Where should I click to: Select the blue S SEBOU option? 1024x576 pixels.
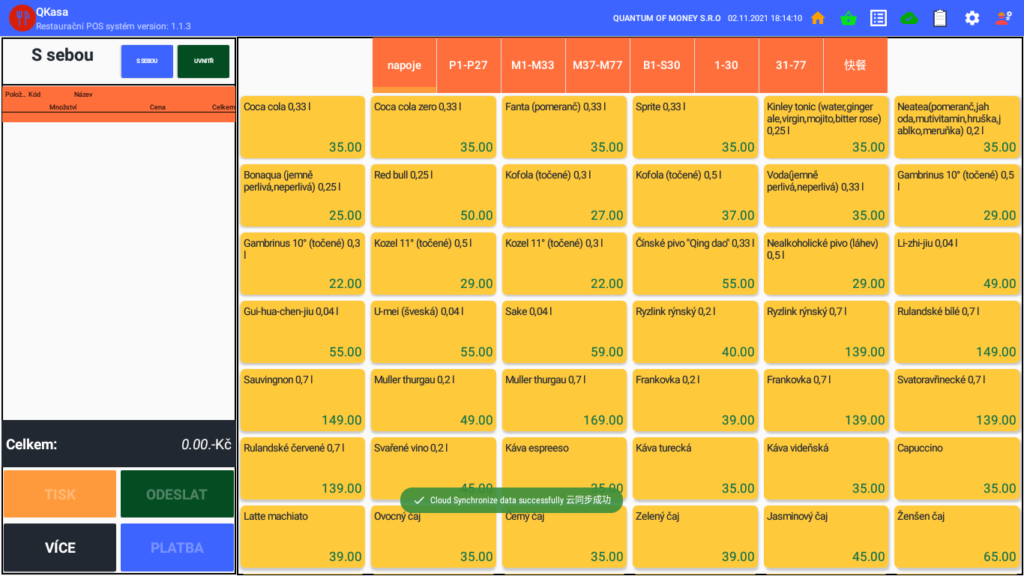pyautogui.click(x=147, y=61)
